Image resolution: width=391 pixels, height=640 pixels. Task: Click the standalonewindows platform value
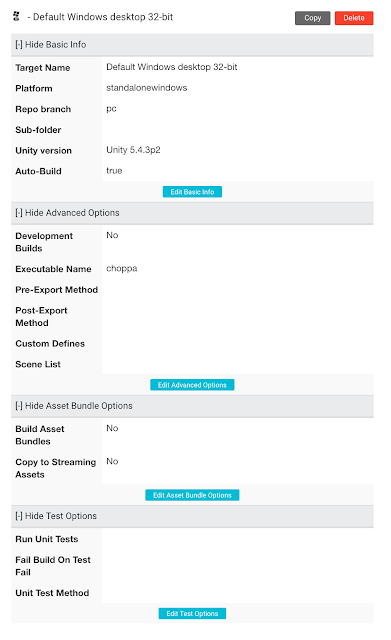[147, 88]
